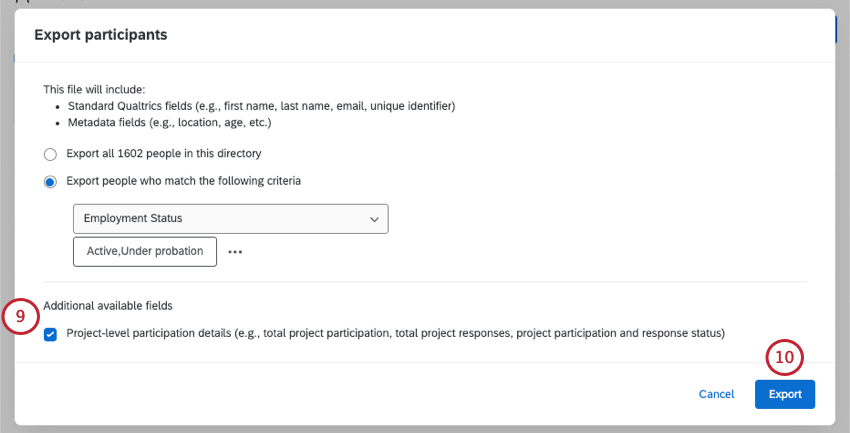Click the red step 9 annotation circle
The height and width of the screenshot is (433, 850).
click(20, 317)
